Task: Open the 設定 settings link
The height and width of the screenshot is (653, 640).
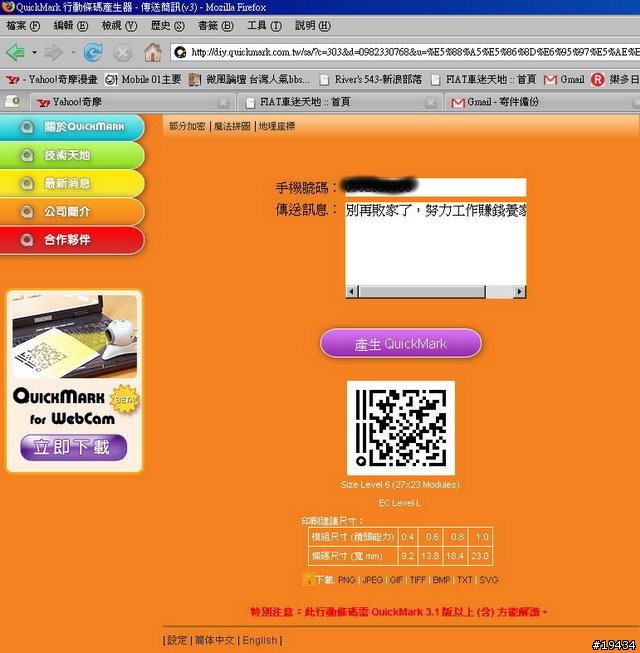Action: pyautogui.click(x=177, y=640)
